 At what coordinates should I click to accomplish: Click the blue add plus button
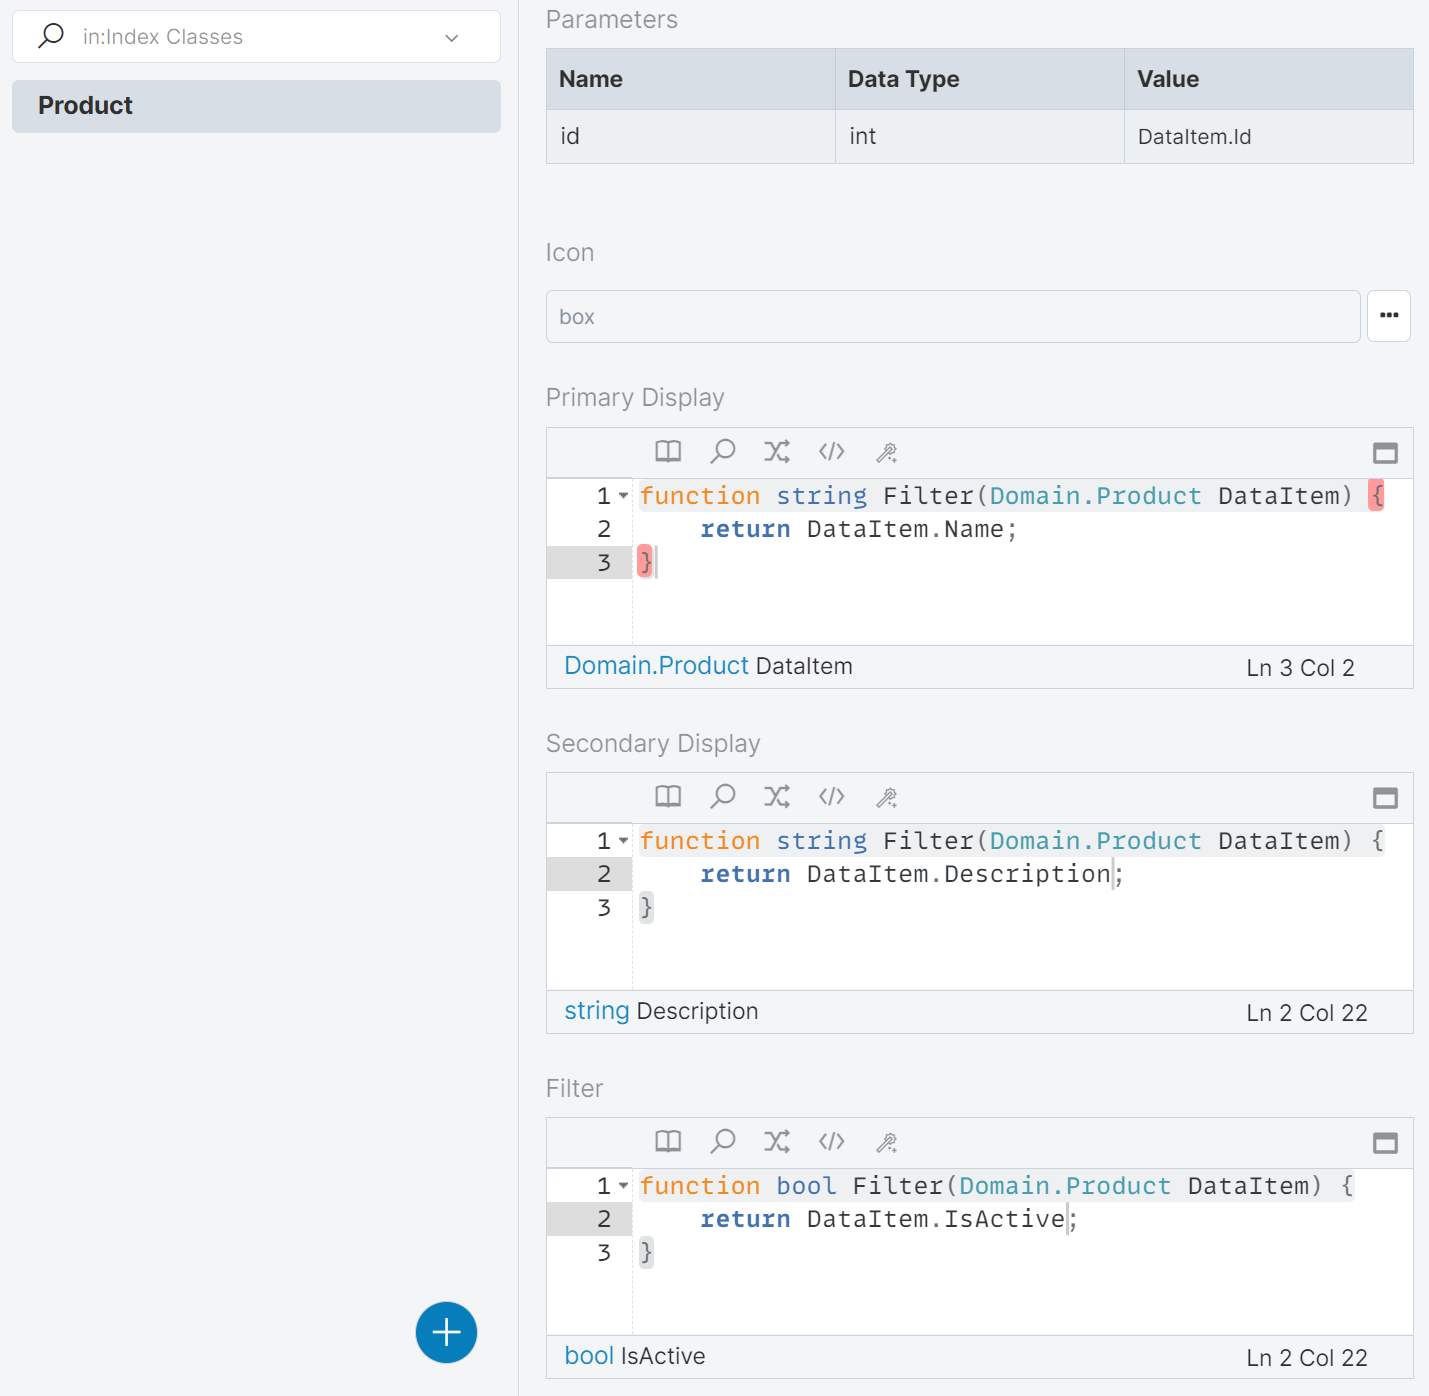pyautogui.click(x=446, y=1332)
